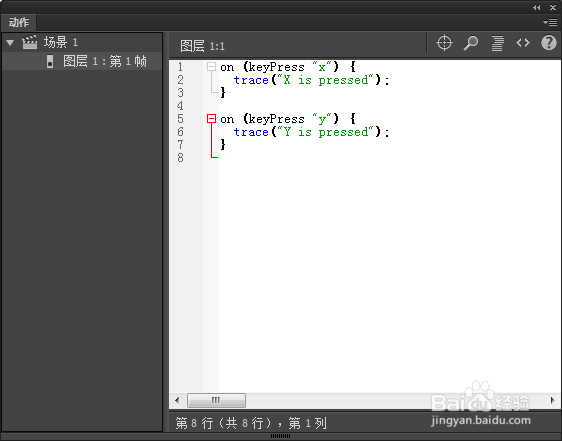Screen dimensions: 562x441
Task: Click the scroll right arrow
Action: click(x=553, y=400)
